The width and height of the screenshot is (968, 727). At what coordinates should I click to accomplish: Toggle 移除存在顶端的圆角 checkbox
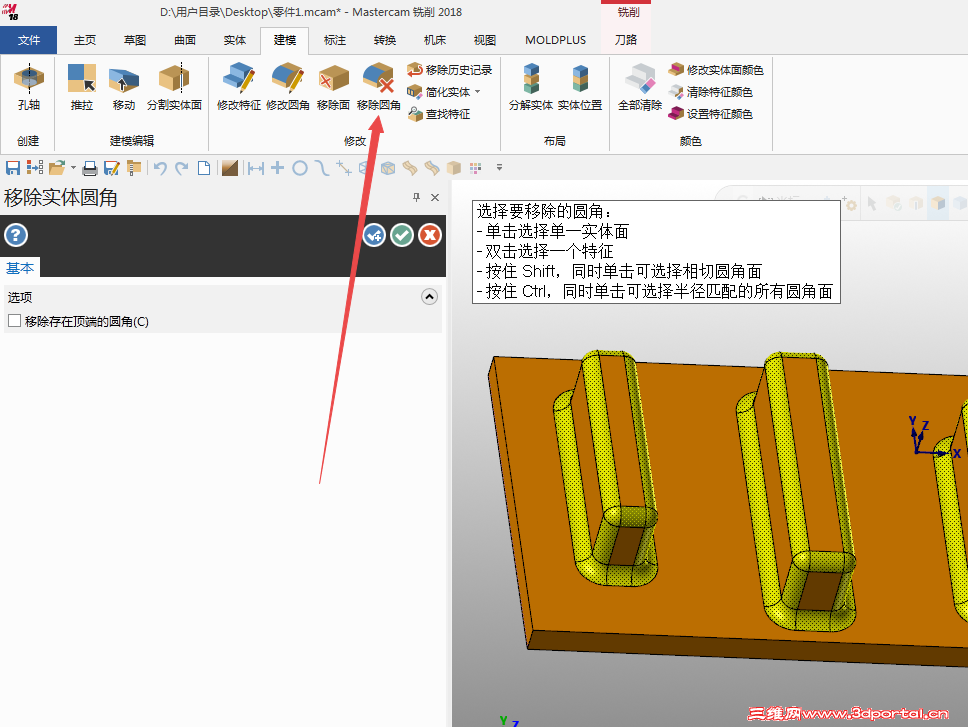tap(15, 321)
